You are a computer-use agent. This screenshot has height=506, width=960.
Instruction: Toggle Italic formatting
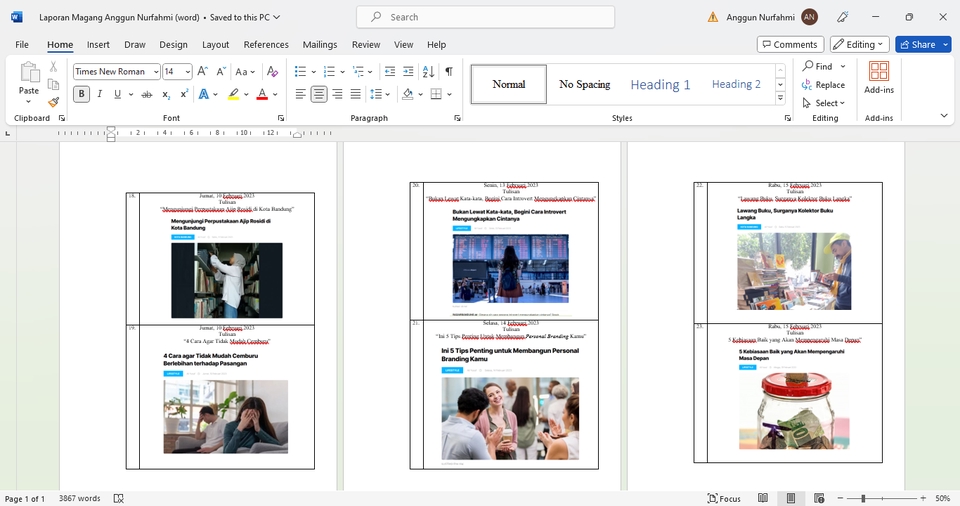click(x=99, y=94)
